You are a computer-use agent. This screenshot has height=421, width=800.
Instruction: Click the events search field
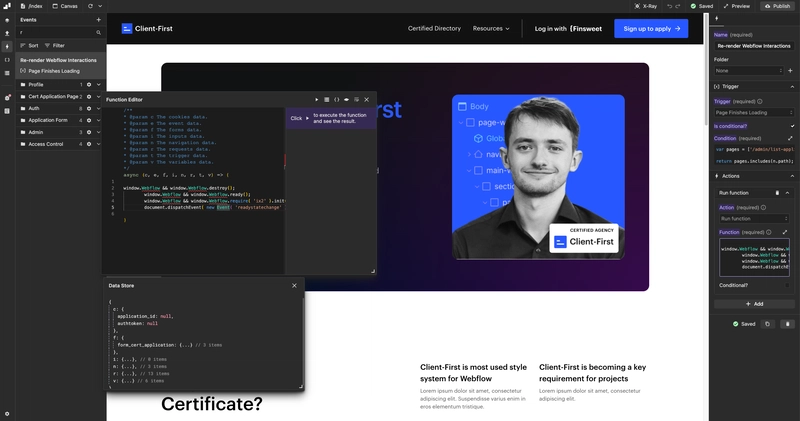click(x=56, y=32)
